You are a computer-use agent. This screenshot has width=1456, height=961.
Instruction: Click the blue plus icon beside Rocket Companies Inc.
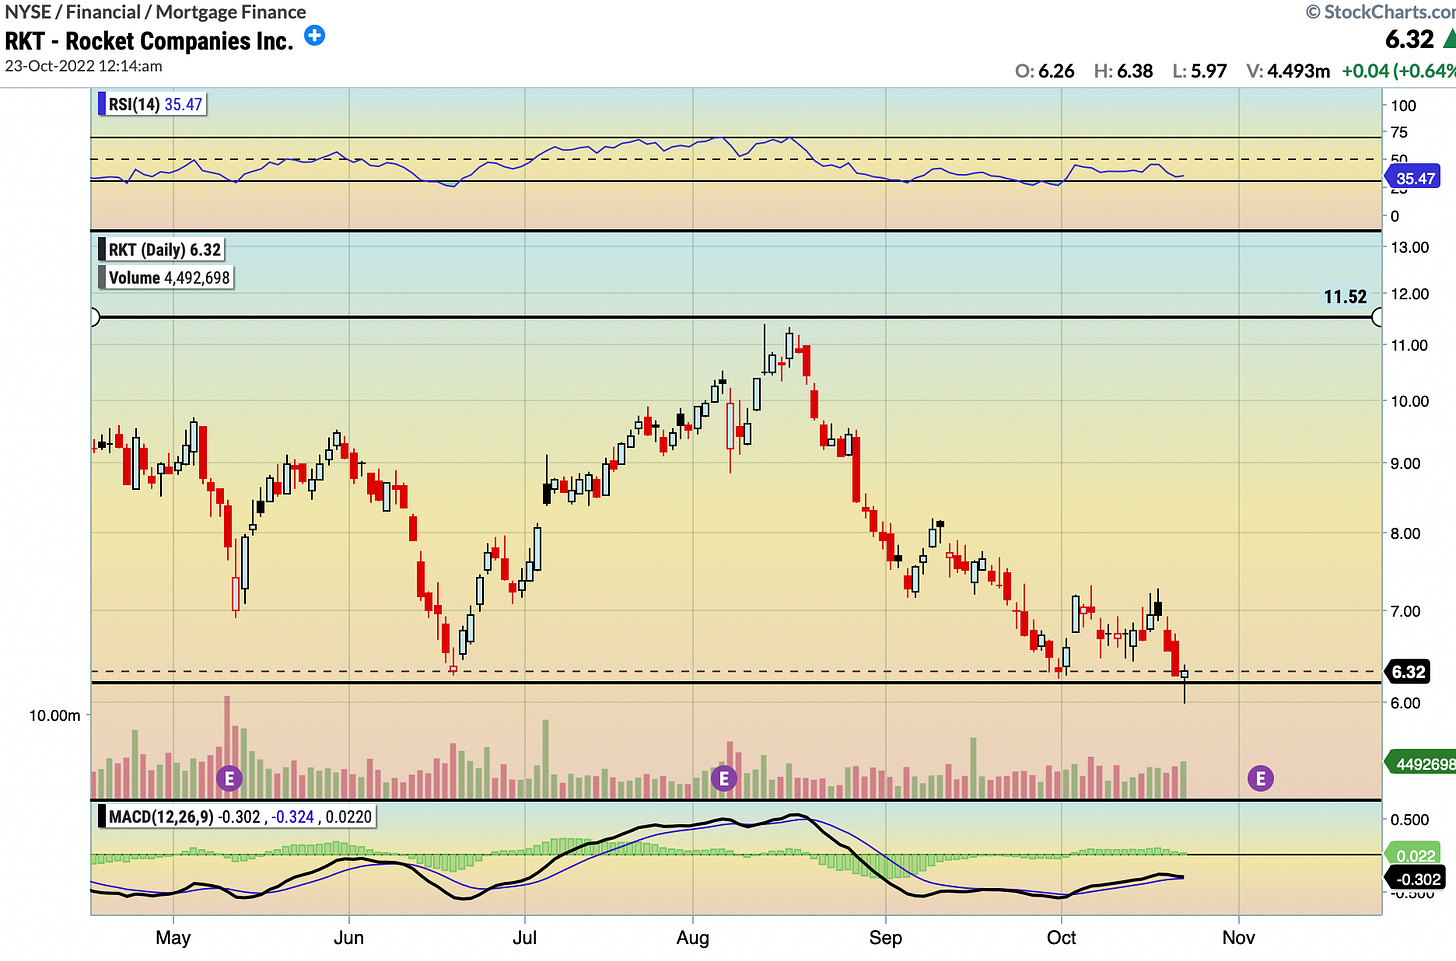[x=314, y=36]
